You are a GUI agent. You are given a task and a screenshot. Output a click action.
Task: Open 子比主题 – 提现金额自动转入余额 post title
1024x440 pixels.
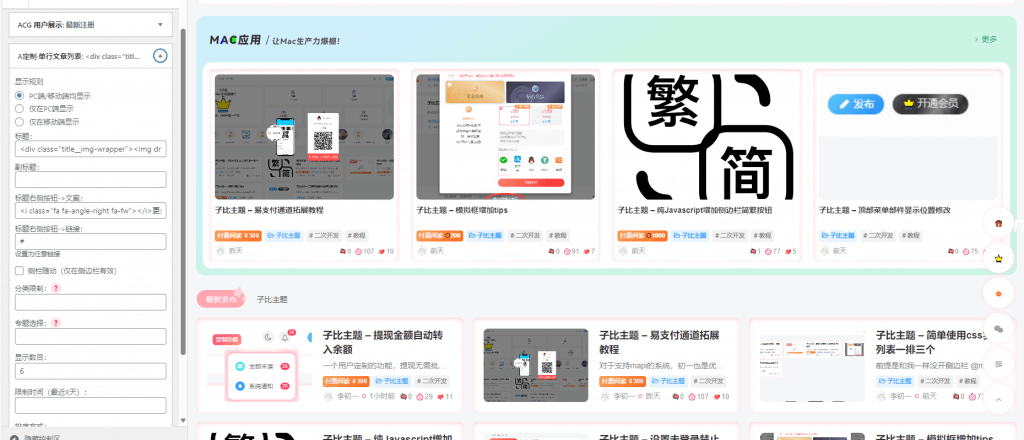coord(383,342)
